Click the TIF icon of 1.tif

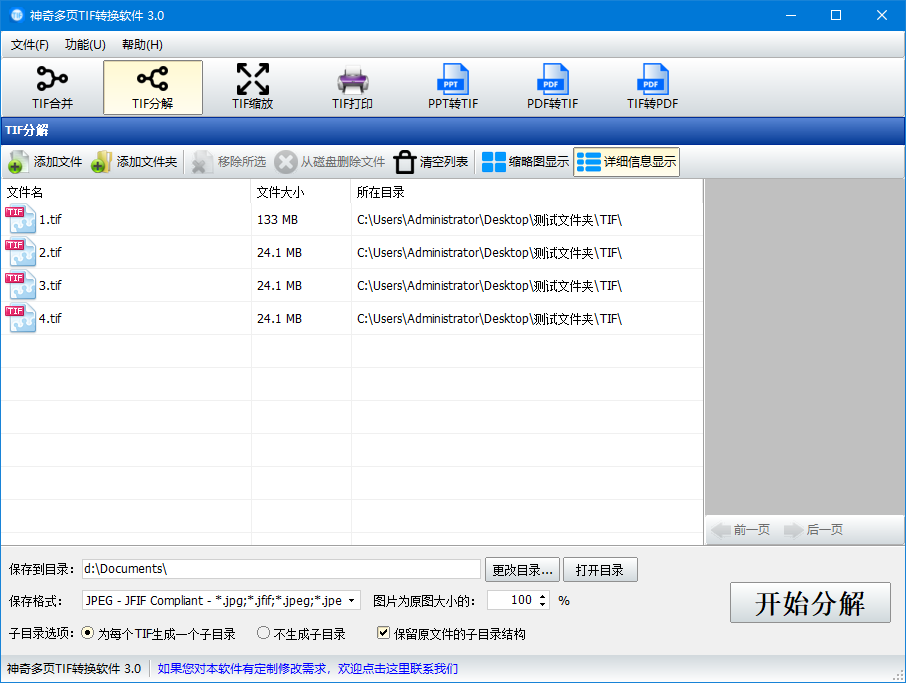pyautogui.click(x=20, y=220)
